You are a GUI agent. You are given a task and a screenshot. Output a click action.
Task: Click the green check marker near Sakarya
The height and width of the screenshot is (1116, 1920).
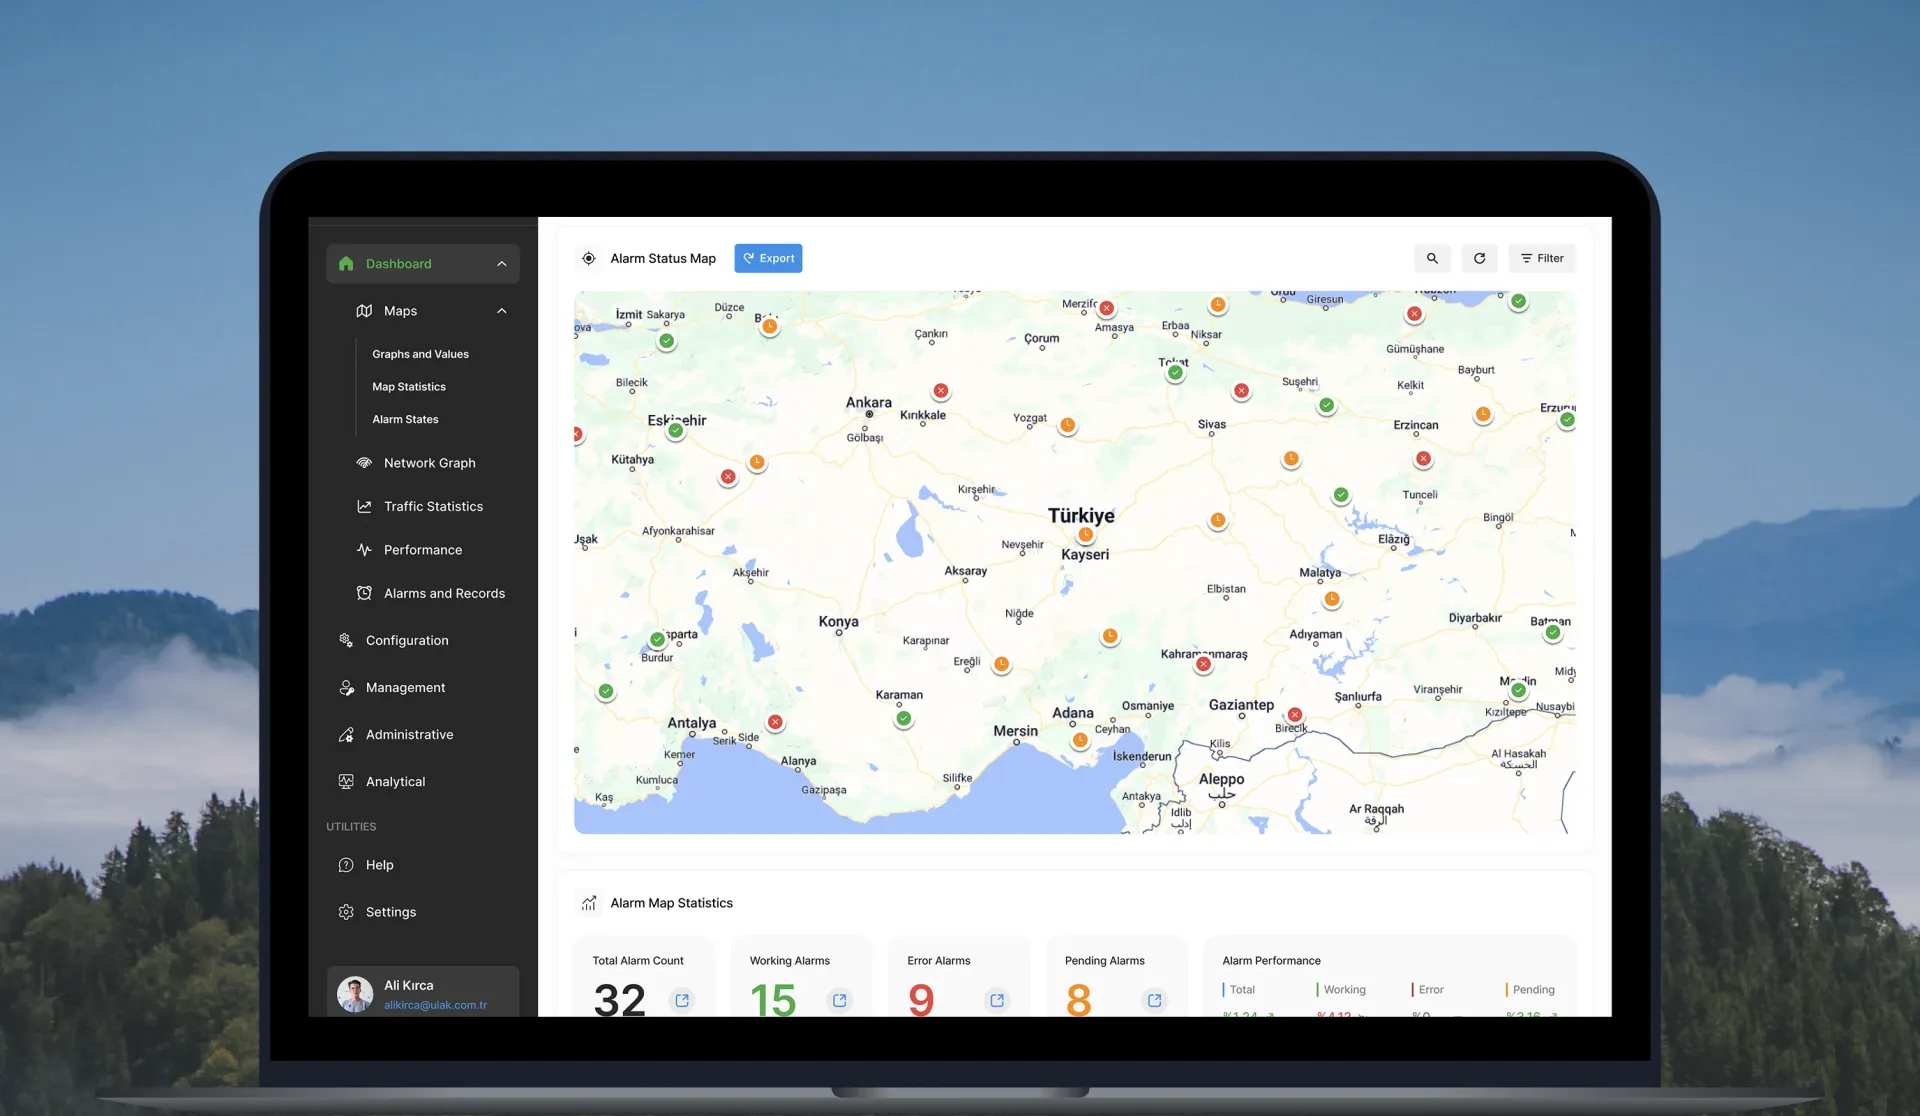[667, 341]
